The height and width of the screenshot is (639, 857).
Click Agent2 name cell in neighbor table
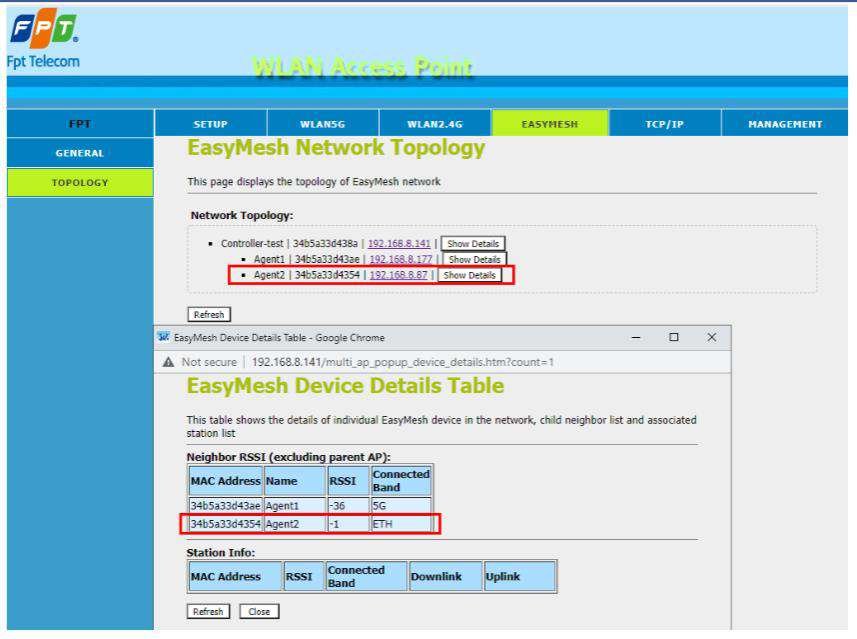295,524
